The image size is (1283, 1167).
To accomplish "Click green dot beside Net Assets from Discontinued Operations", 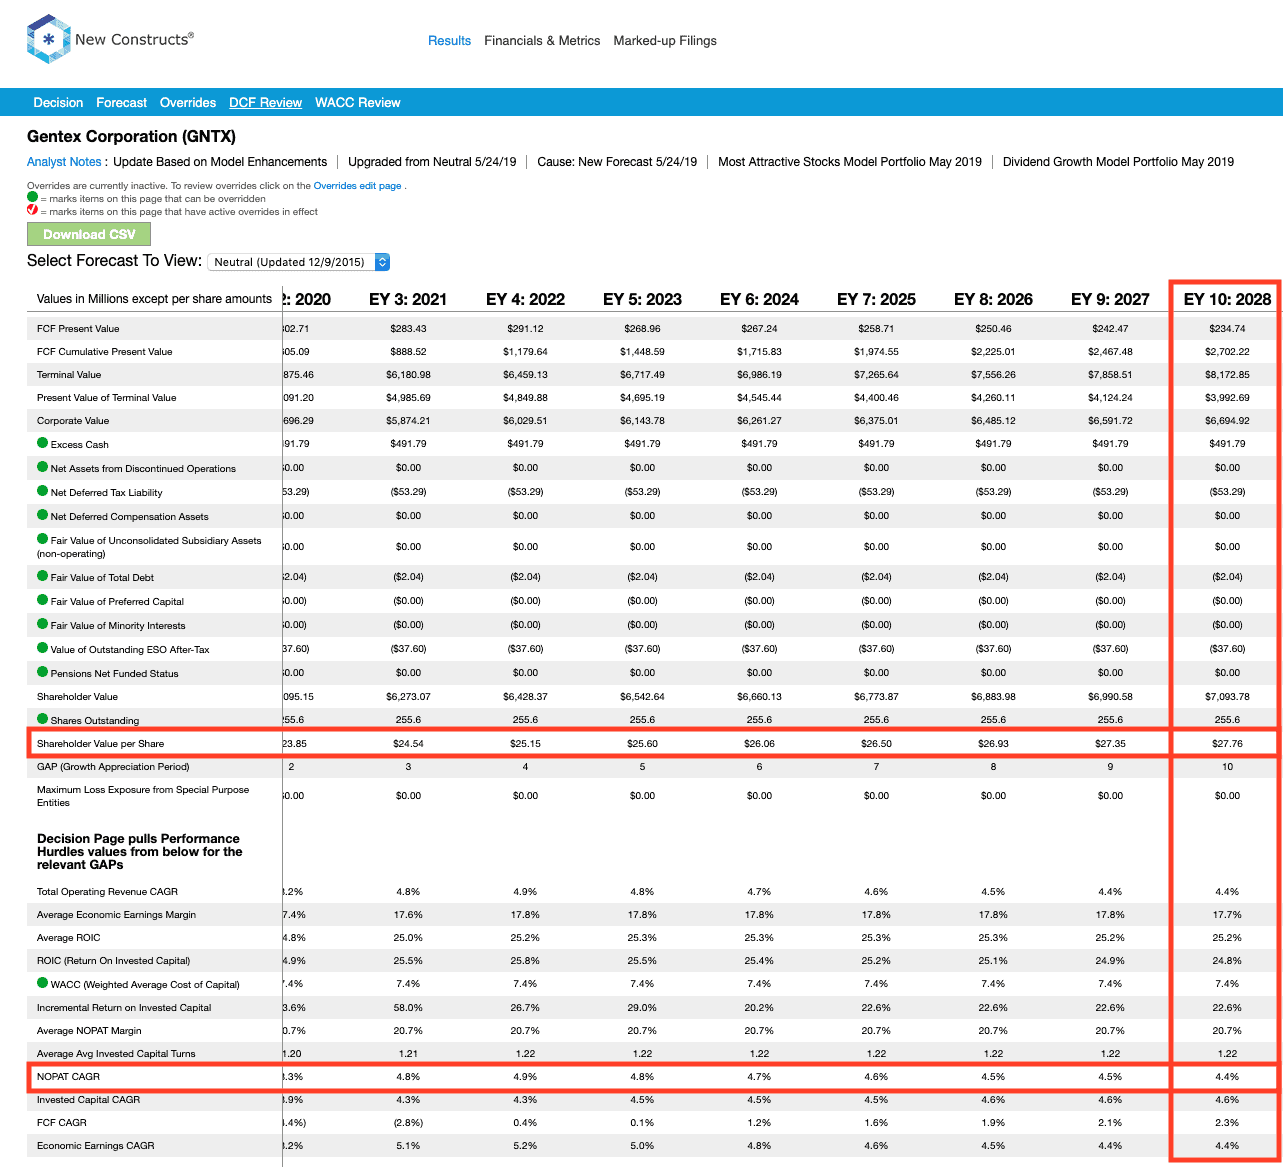I will 43,467.
